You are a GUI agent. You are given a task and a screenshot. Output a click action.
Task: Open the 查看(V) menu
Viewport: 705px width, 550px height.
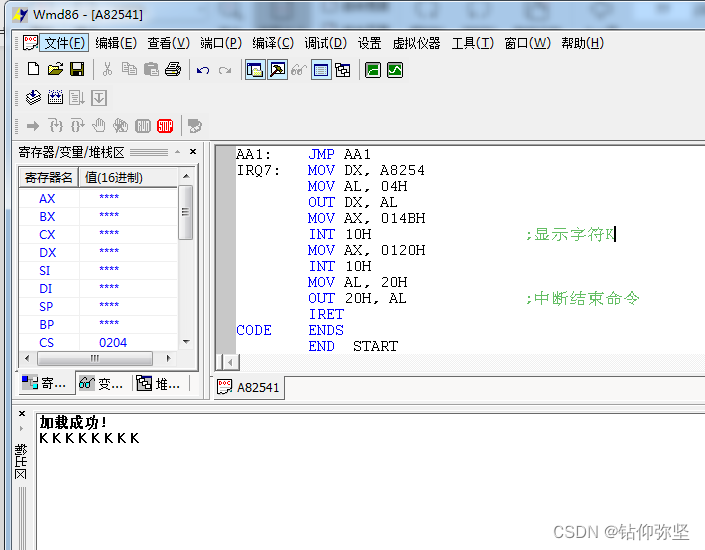(169, 43)
